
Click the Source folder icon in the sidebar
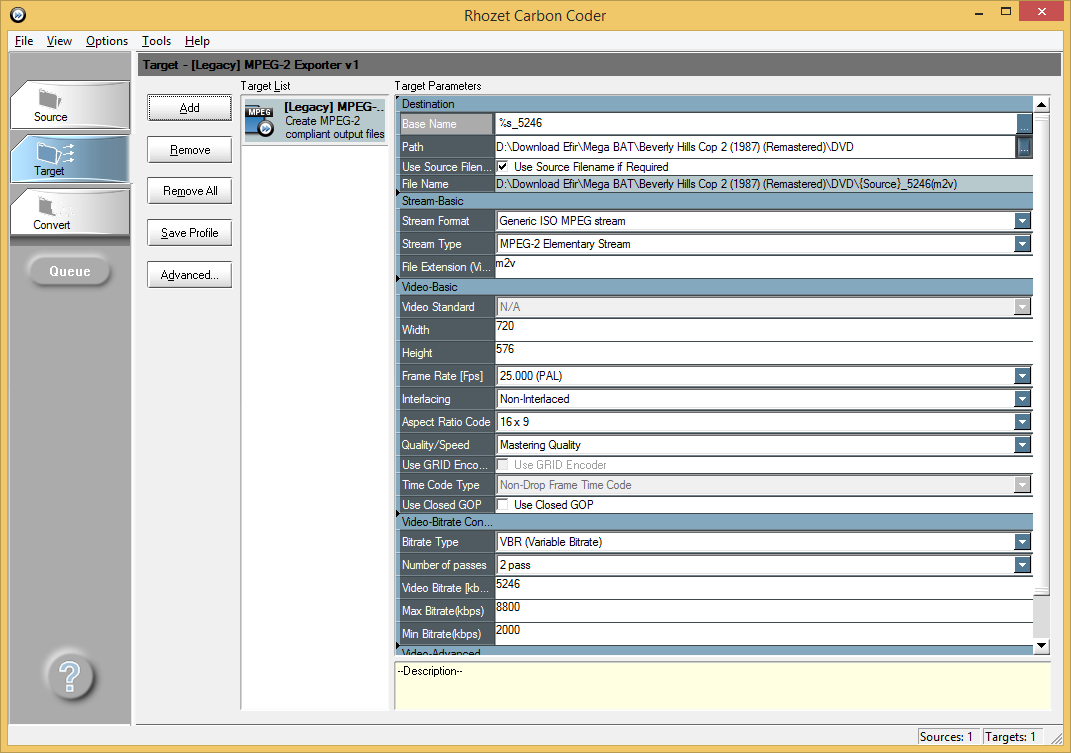(50, 100)
